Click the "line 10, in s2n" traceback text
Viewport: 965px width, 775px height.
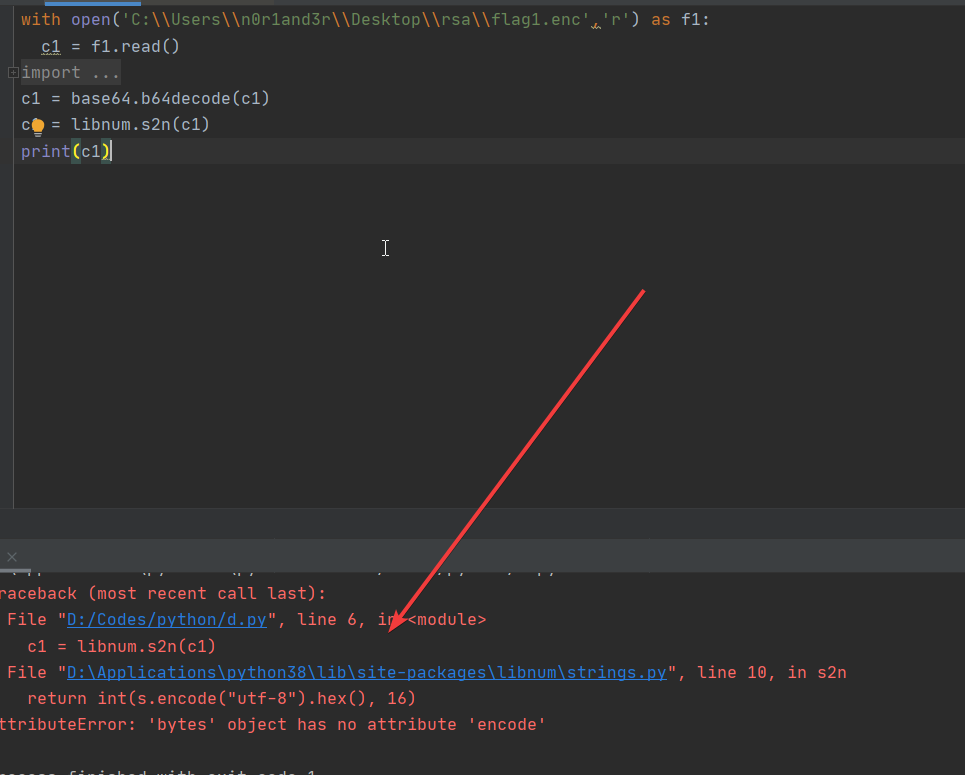coord(770,671)
